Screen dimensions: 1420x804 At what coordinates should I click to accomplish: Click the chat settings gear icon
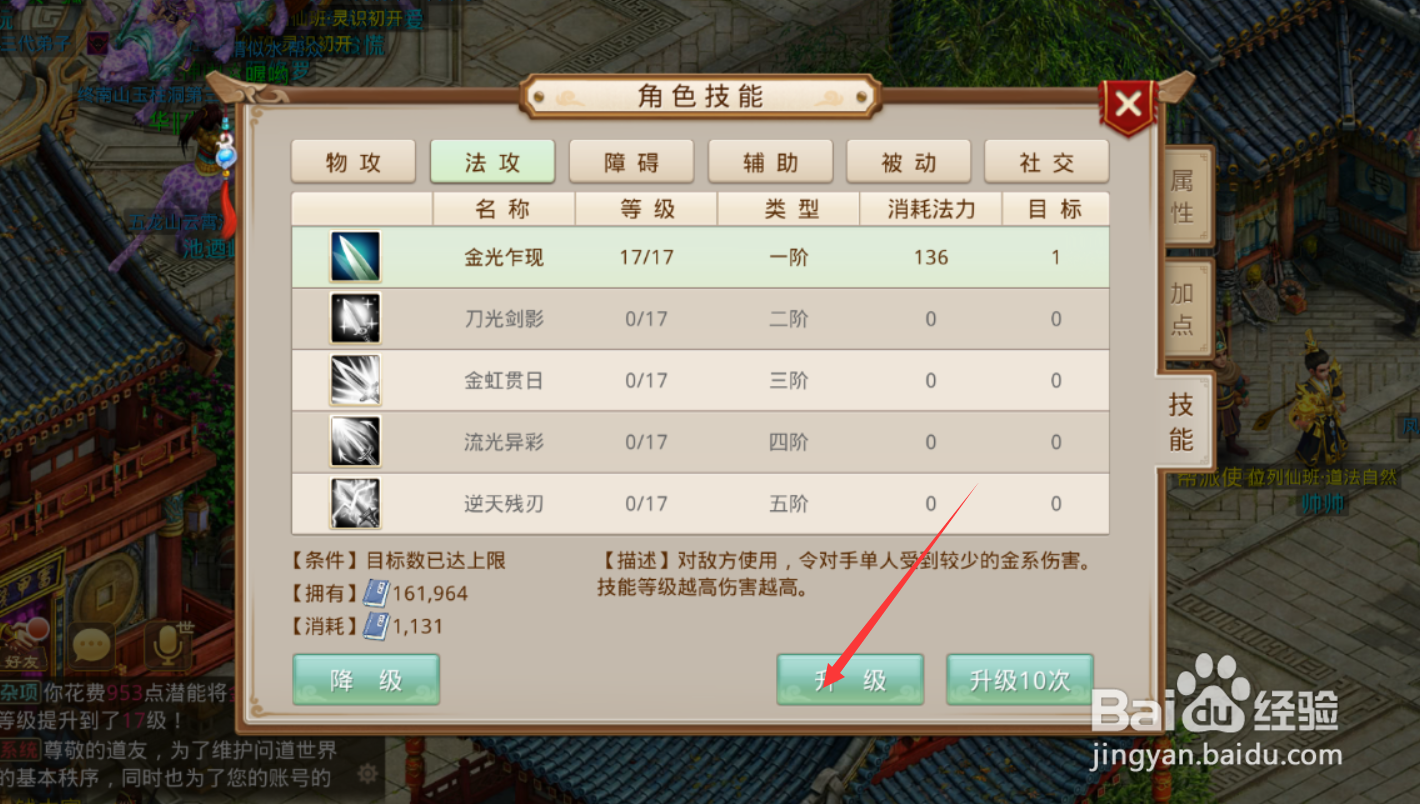click(x=367, y=773)
